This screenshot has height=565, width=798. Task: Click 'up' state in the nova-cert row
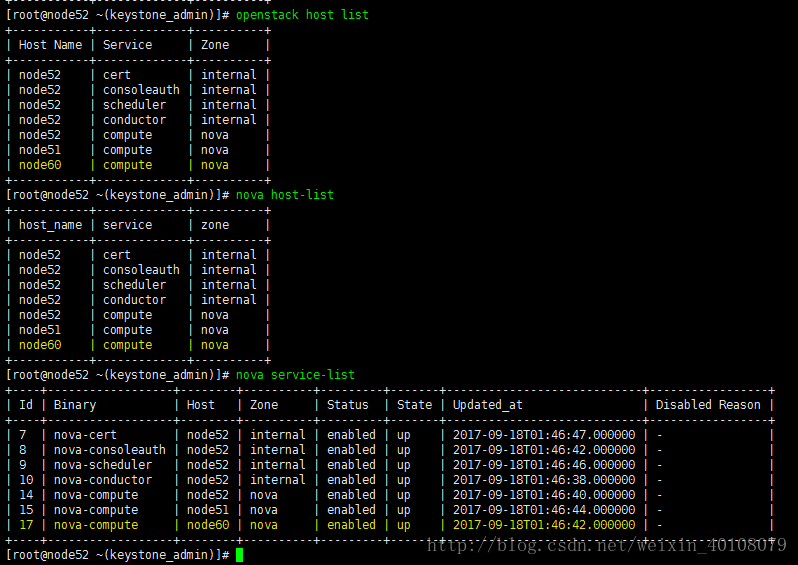(x=404, y=435)
